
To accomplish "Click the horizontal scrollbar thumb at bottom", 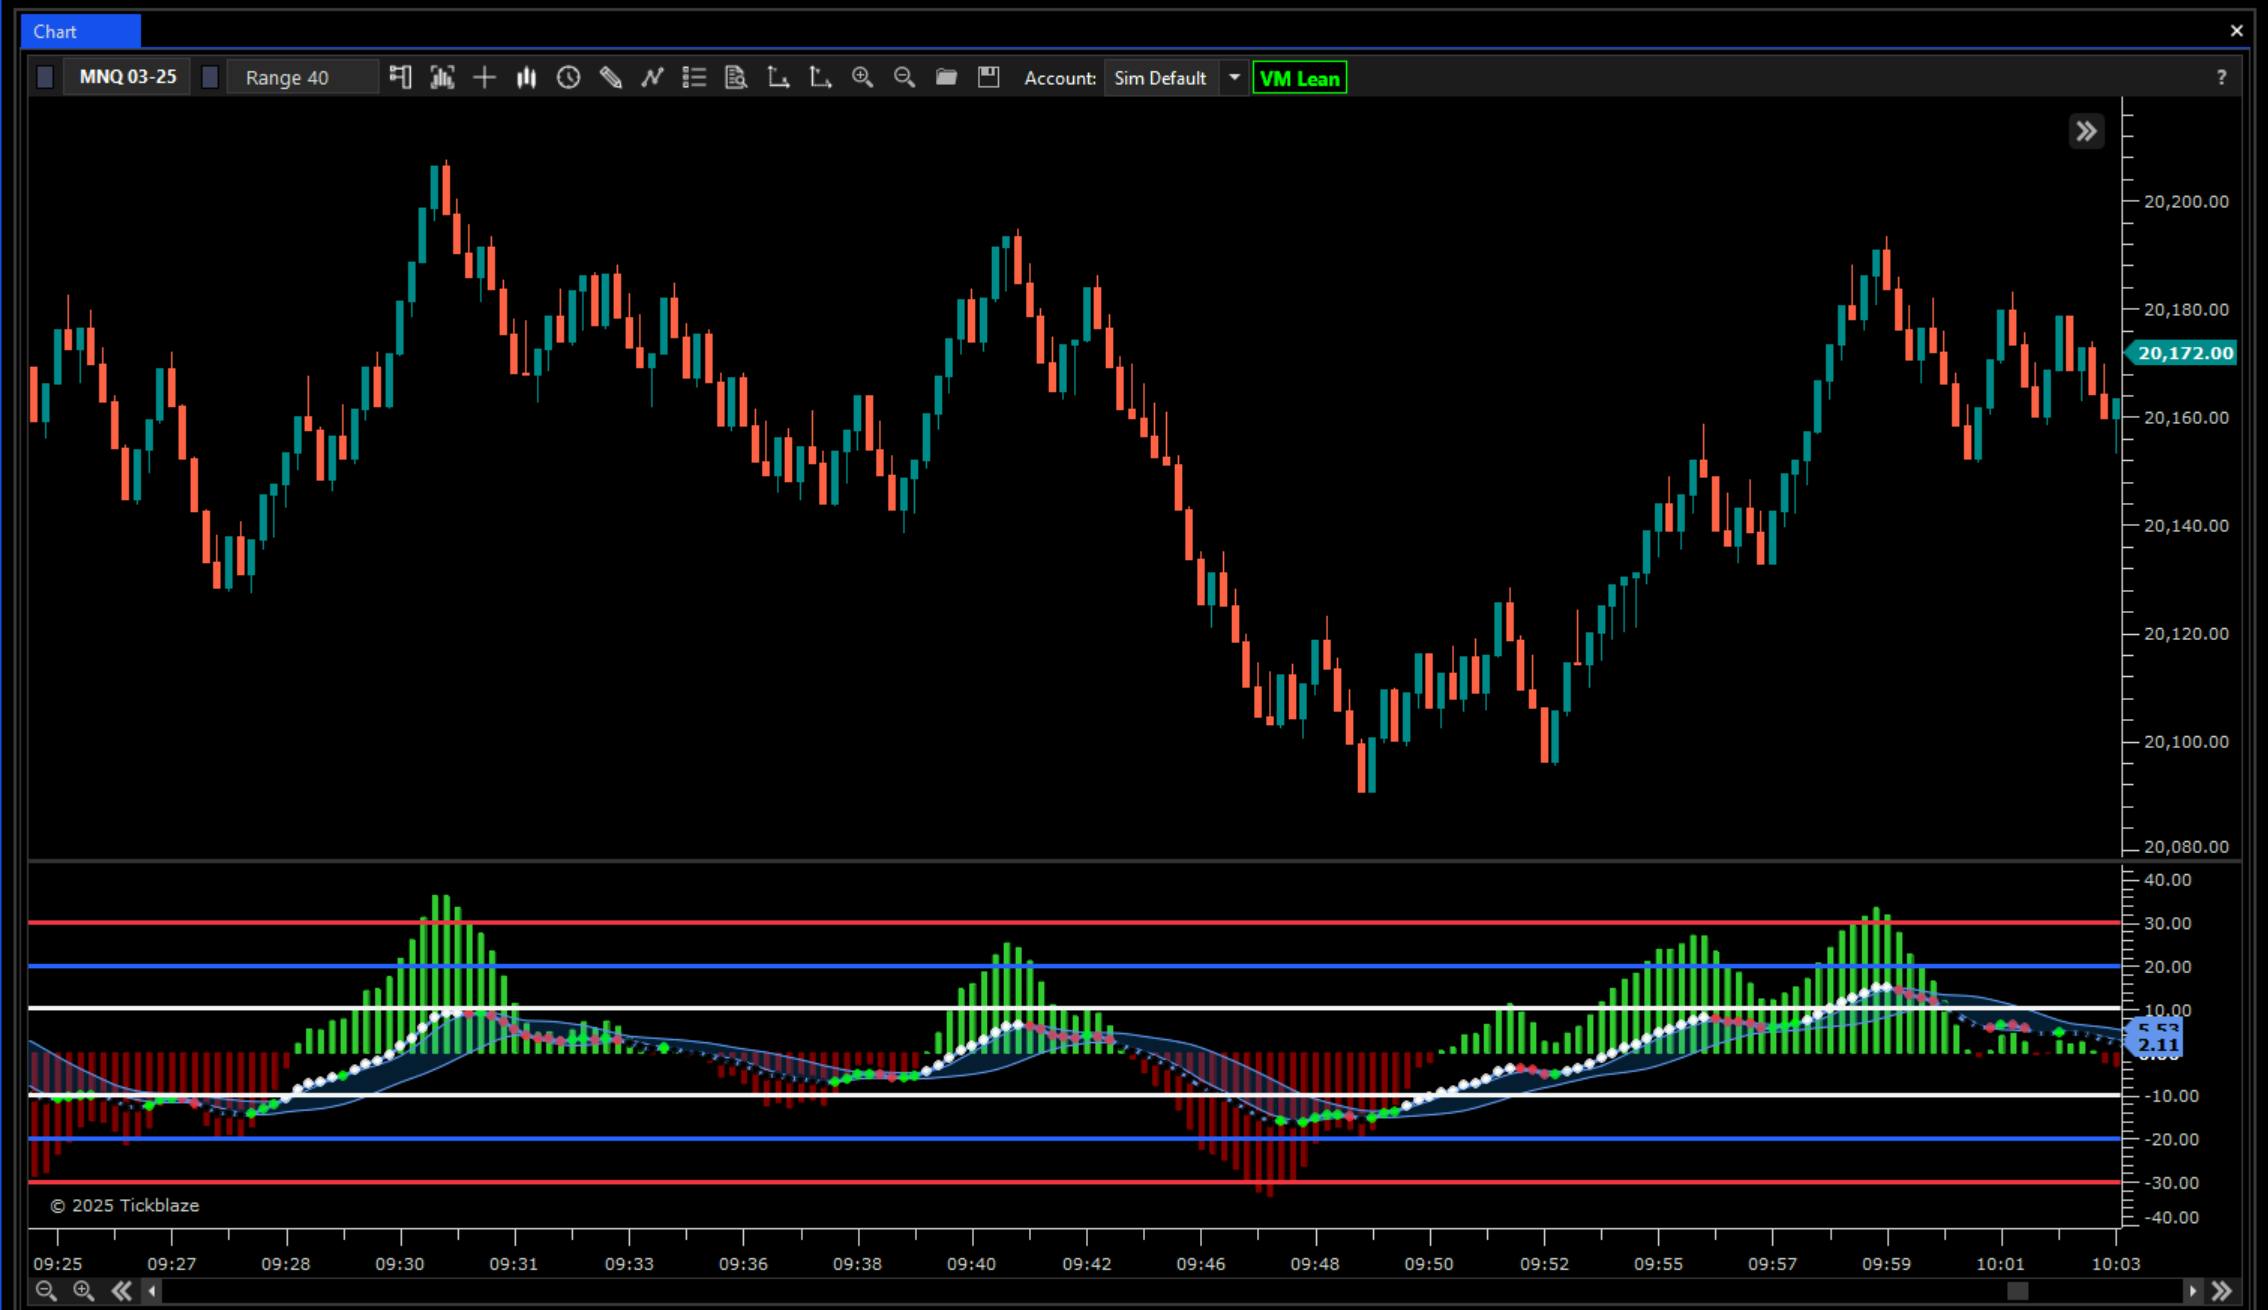I will coord(2017,1291).
